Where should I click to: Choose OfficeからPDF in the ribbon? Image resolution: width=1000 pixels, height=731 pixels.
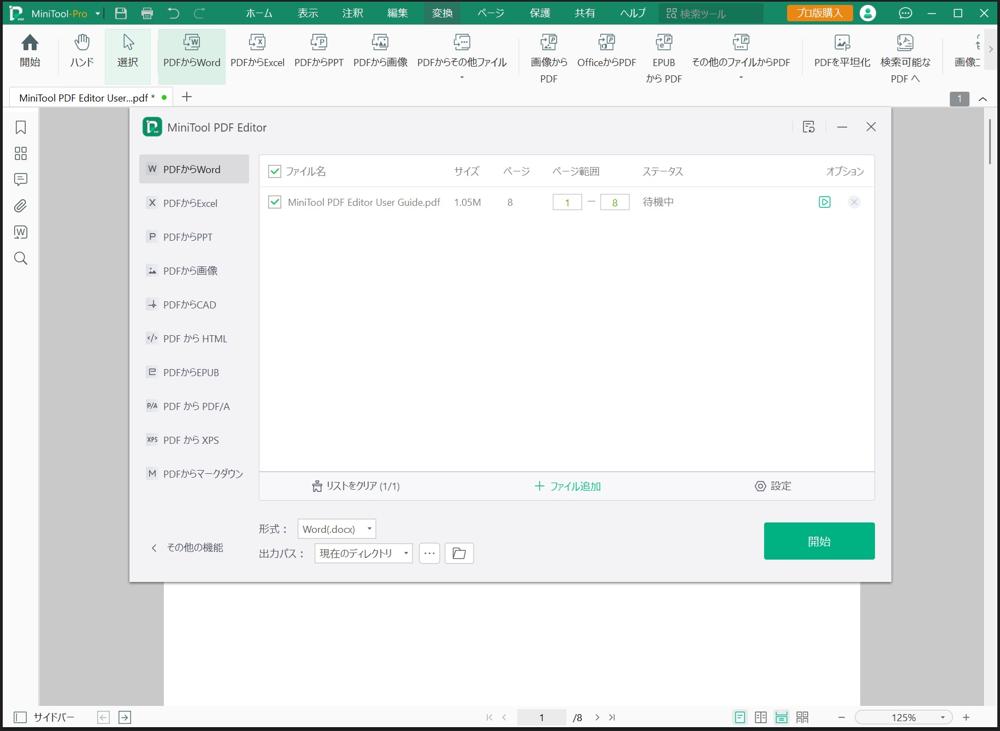point(607,51)
